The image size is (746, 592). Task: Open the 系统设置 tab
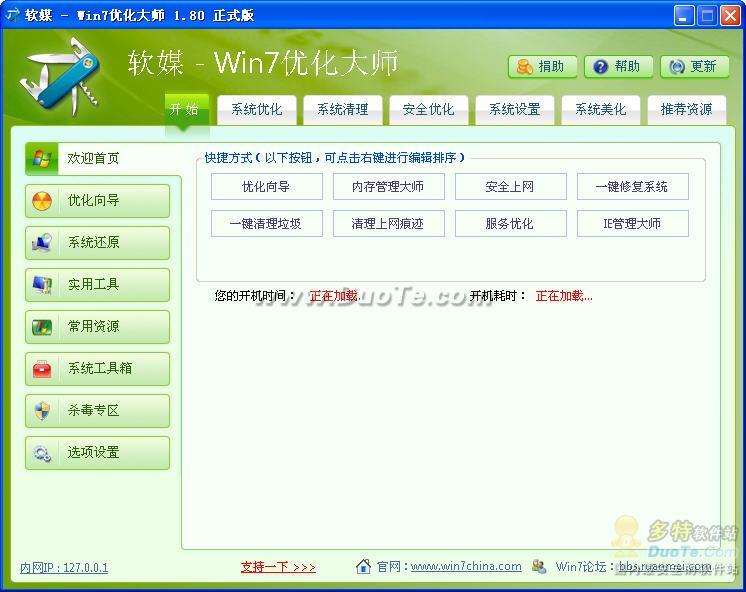tap(515, 110)
